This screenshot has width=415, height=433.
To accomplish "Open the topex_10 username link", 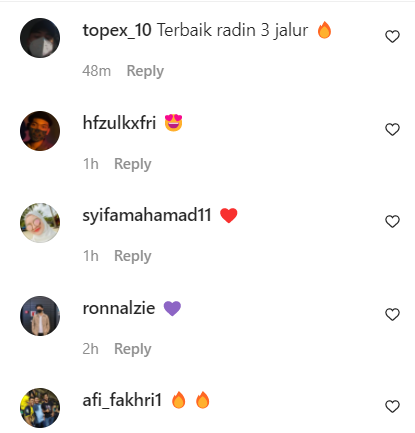I will (x=117, y=31).
